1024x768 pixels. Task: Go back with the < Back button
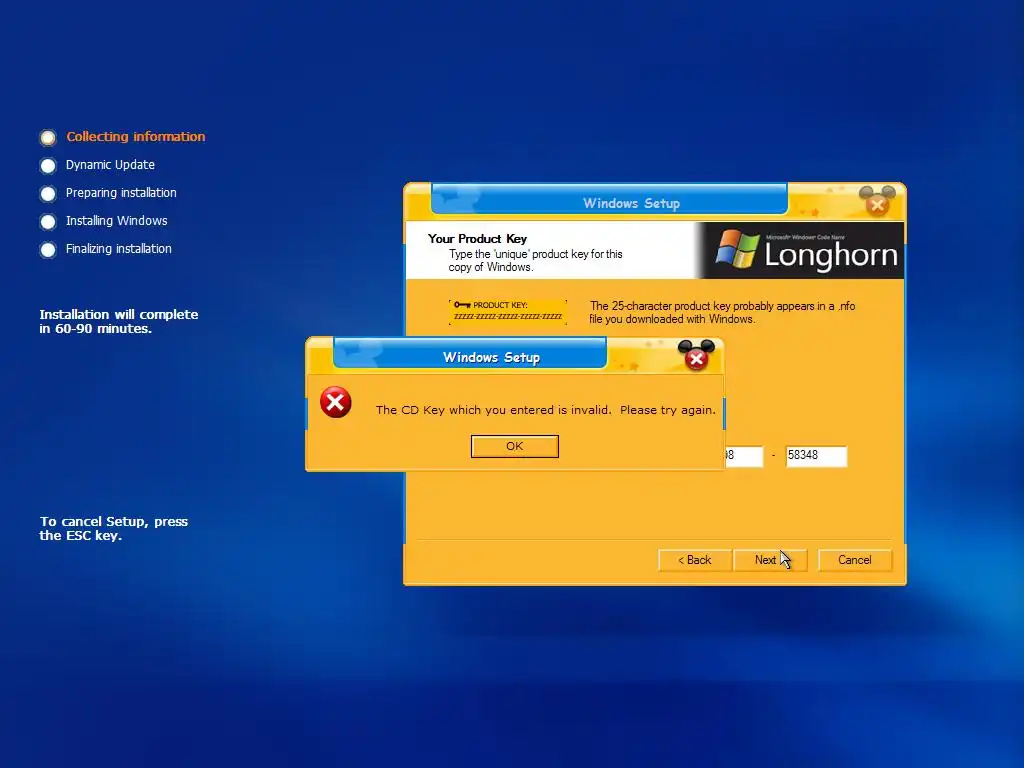(x=694, y=560)
